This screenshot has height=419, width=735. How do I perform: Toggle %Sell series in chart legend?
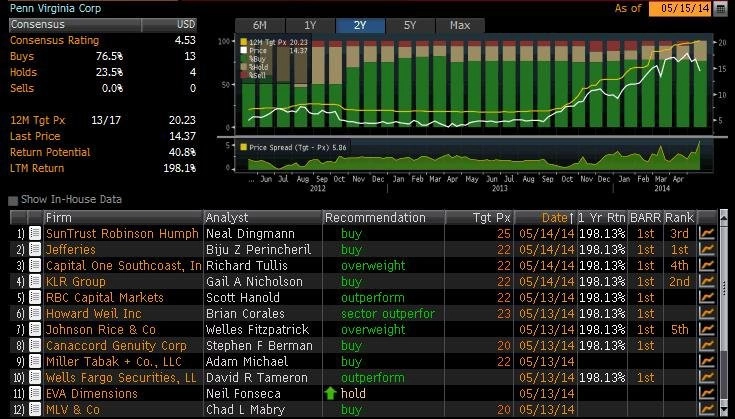(x=244, y=75)
